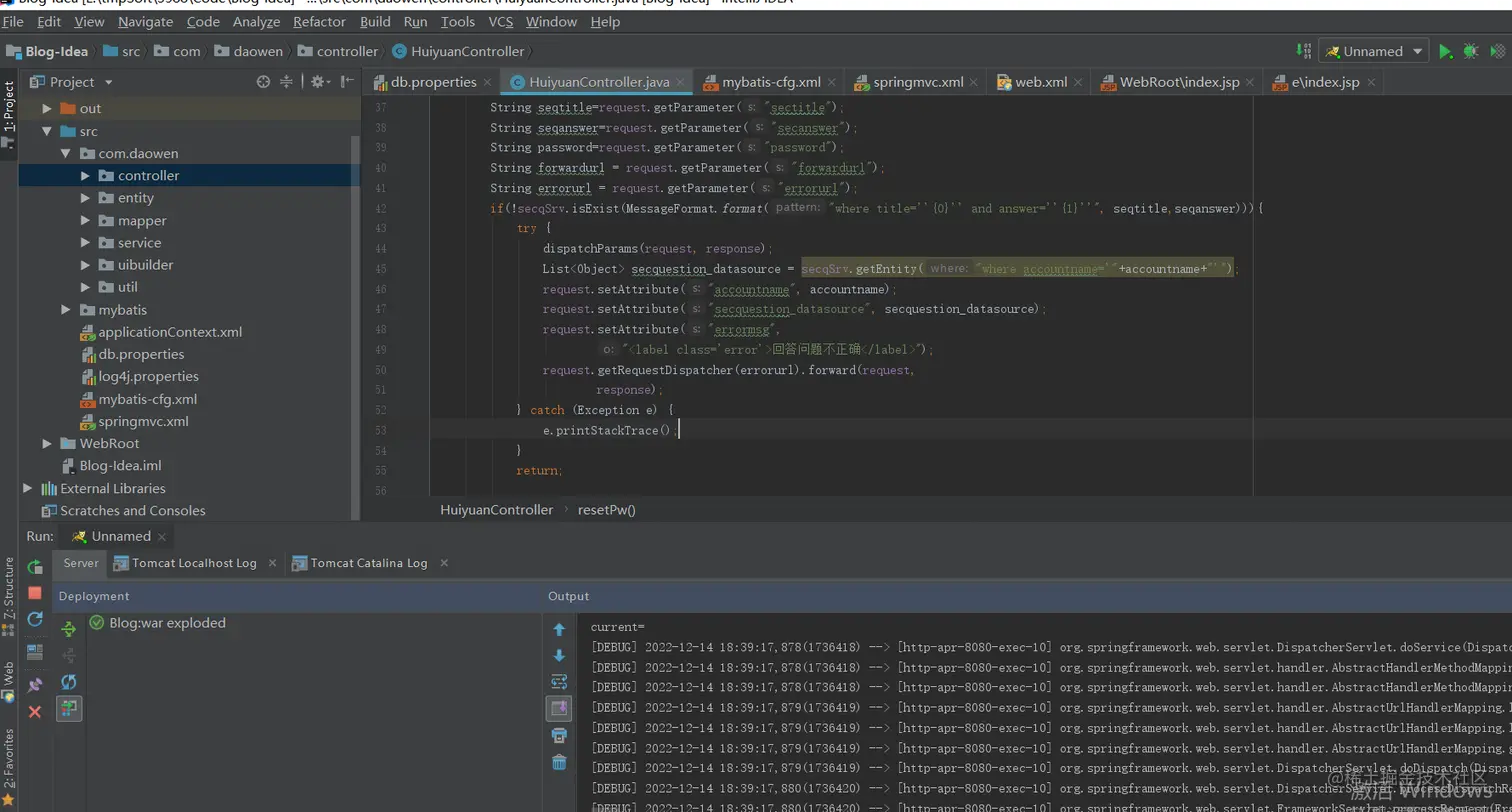Expand the mybatis folder
The image size is (1512, 812).
65,310
